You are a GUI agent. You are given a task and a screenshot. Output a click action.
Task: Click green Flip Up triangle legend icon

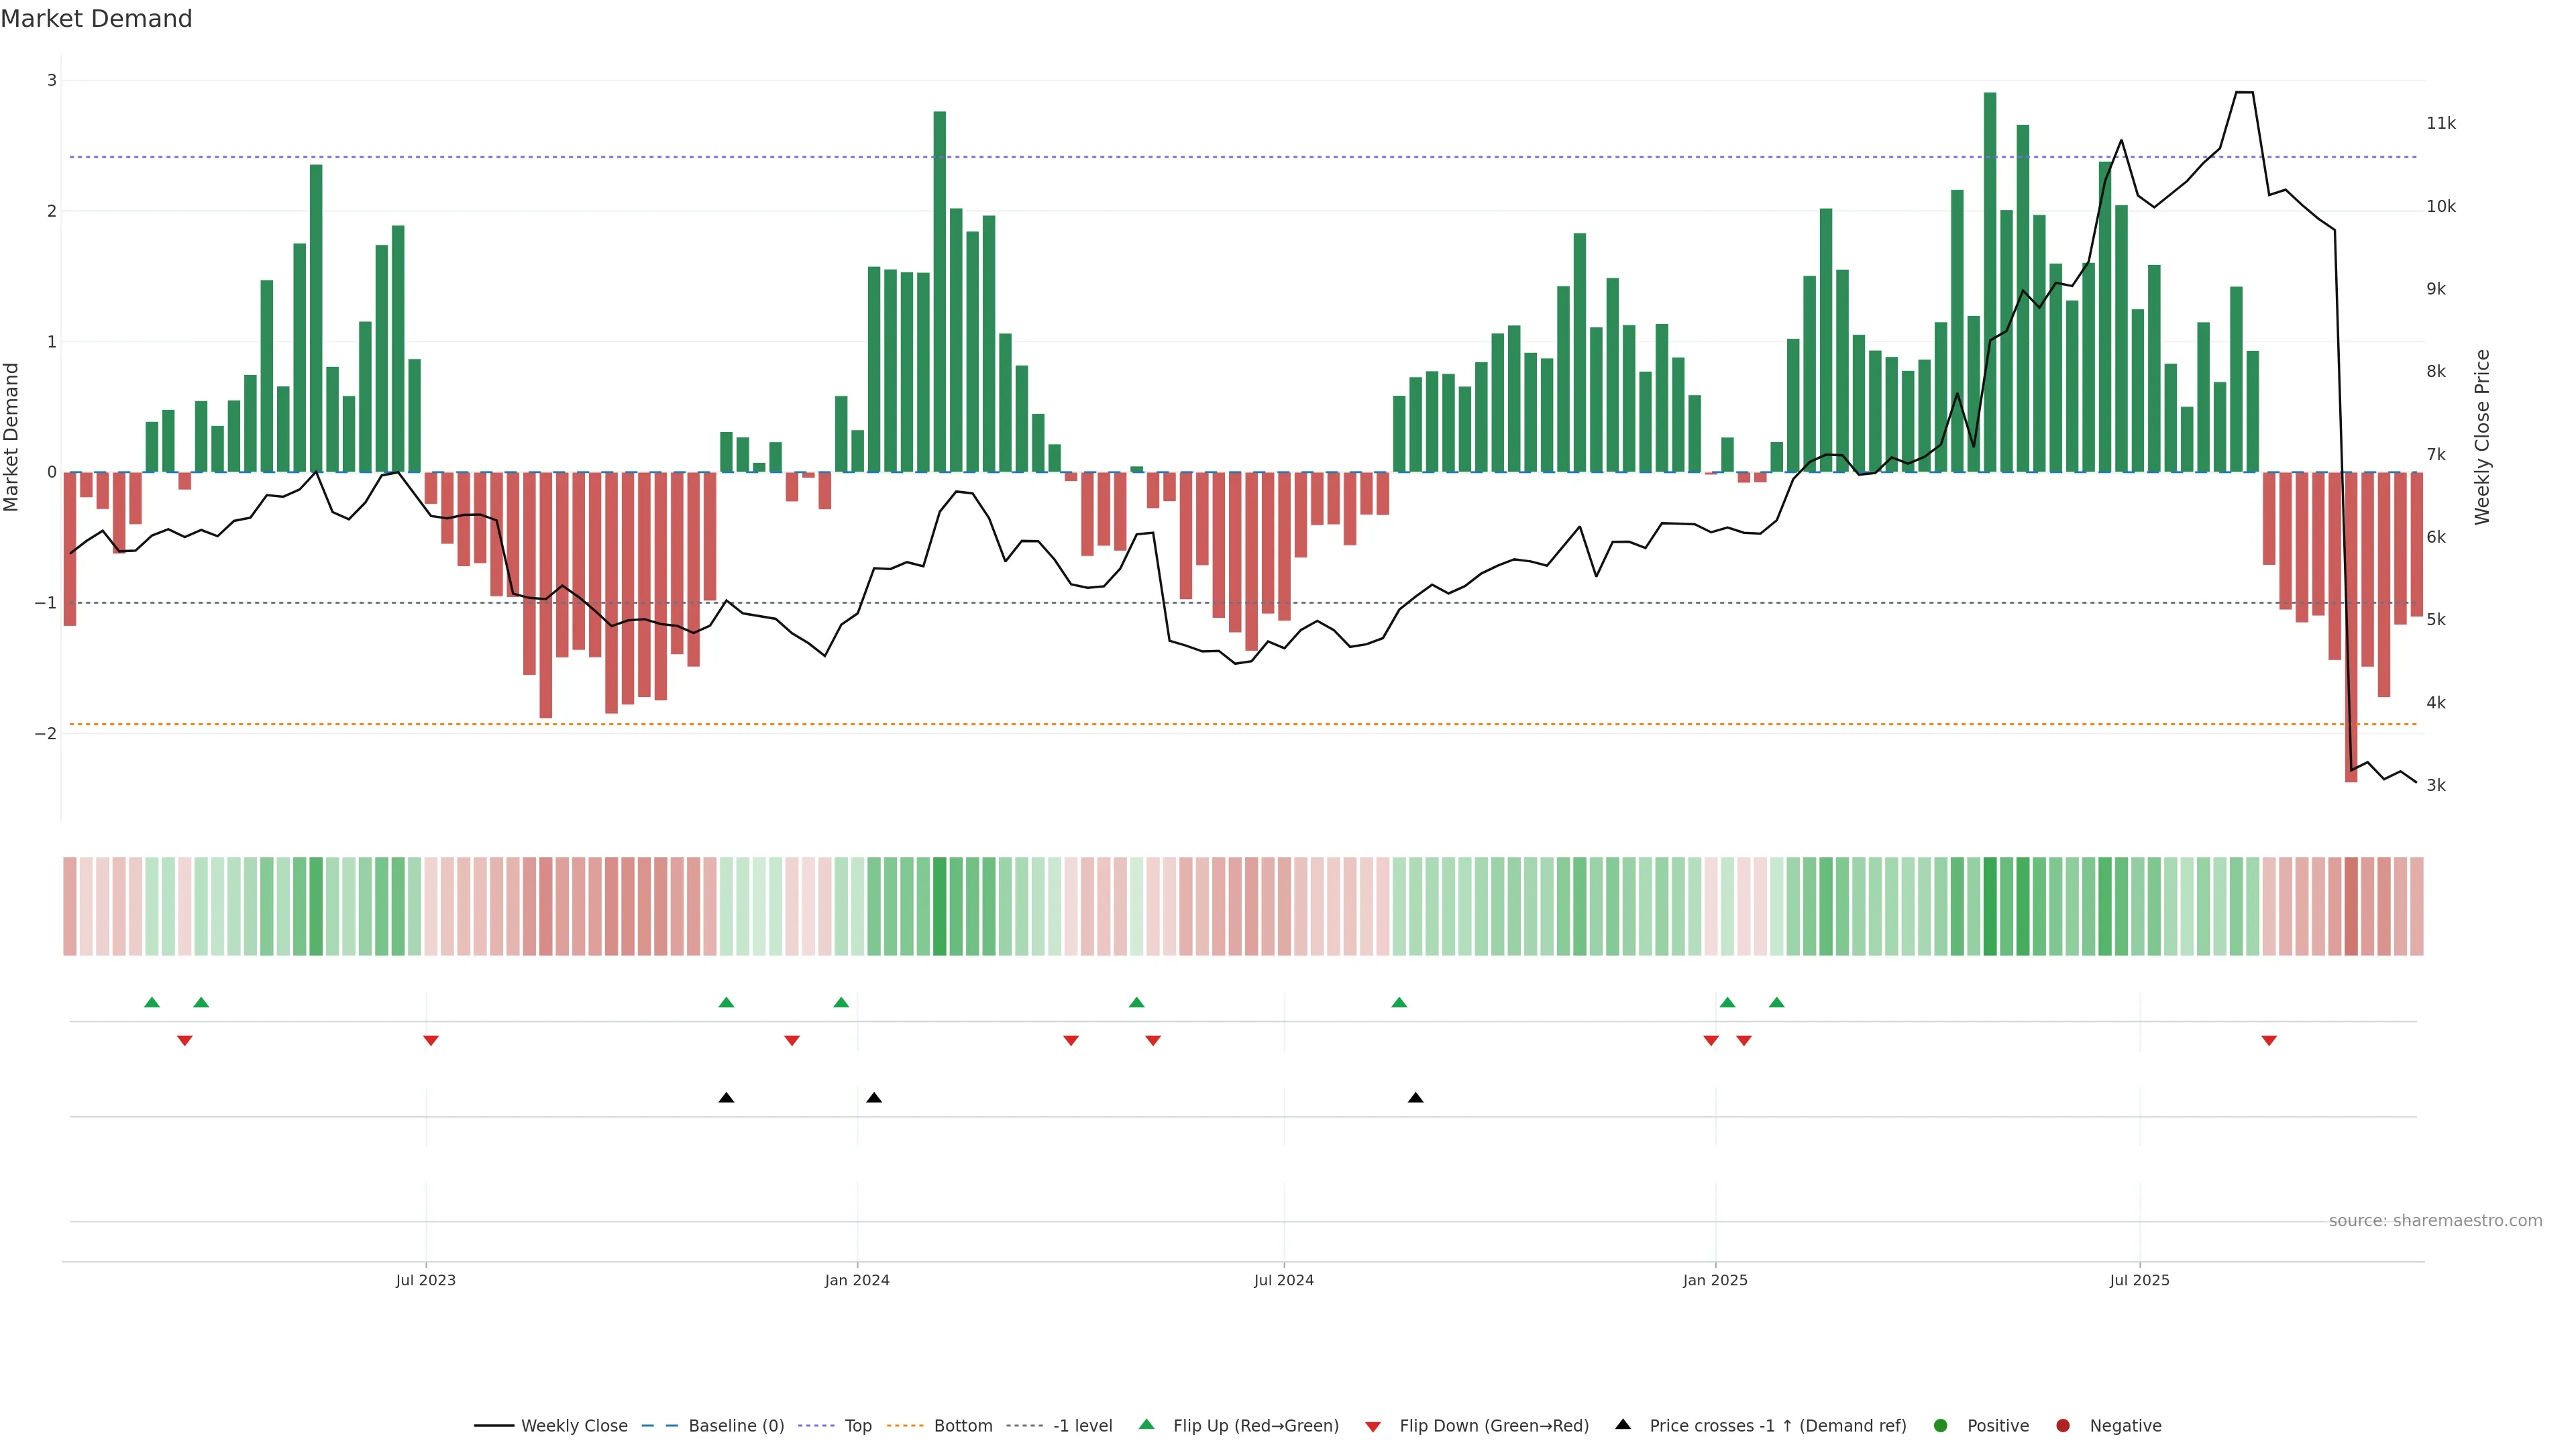pos(1147,1425)
